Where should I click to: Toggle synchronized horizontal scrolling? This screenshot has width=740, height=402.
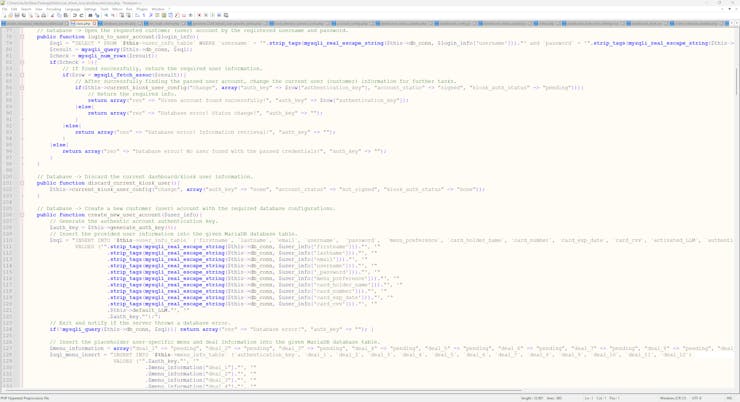point(128,15)
